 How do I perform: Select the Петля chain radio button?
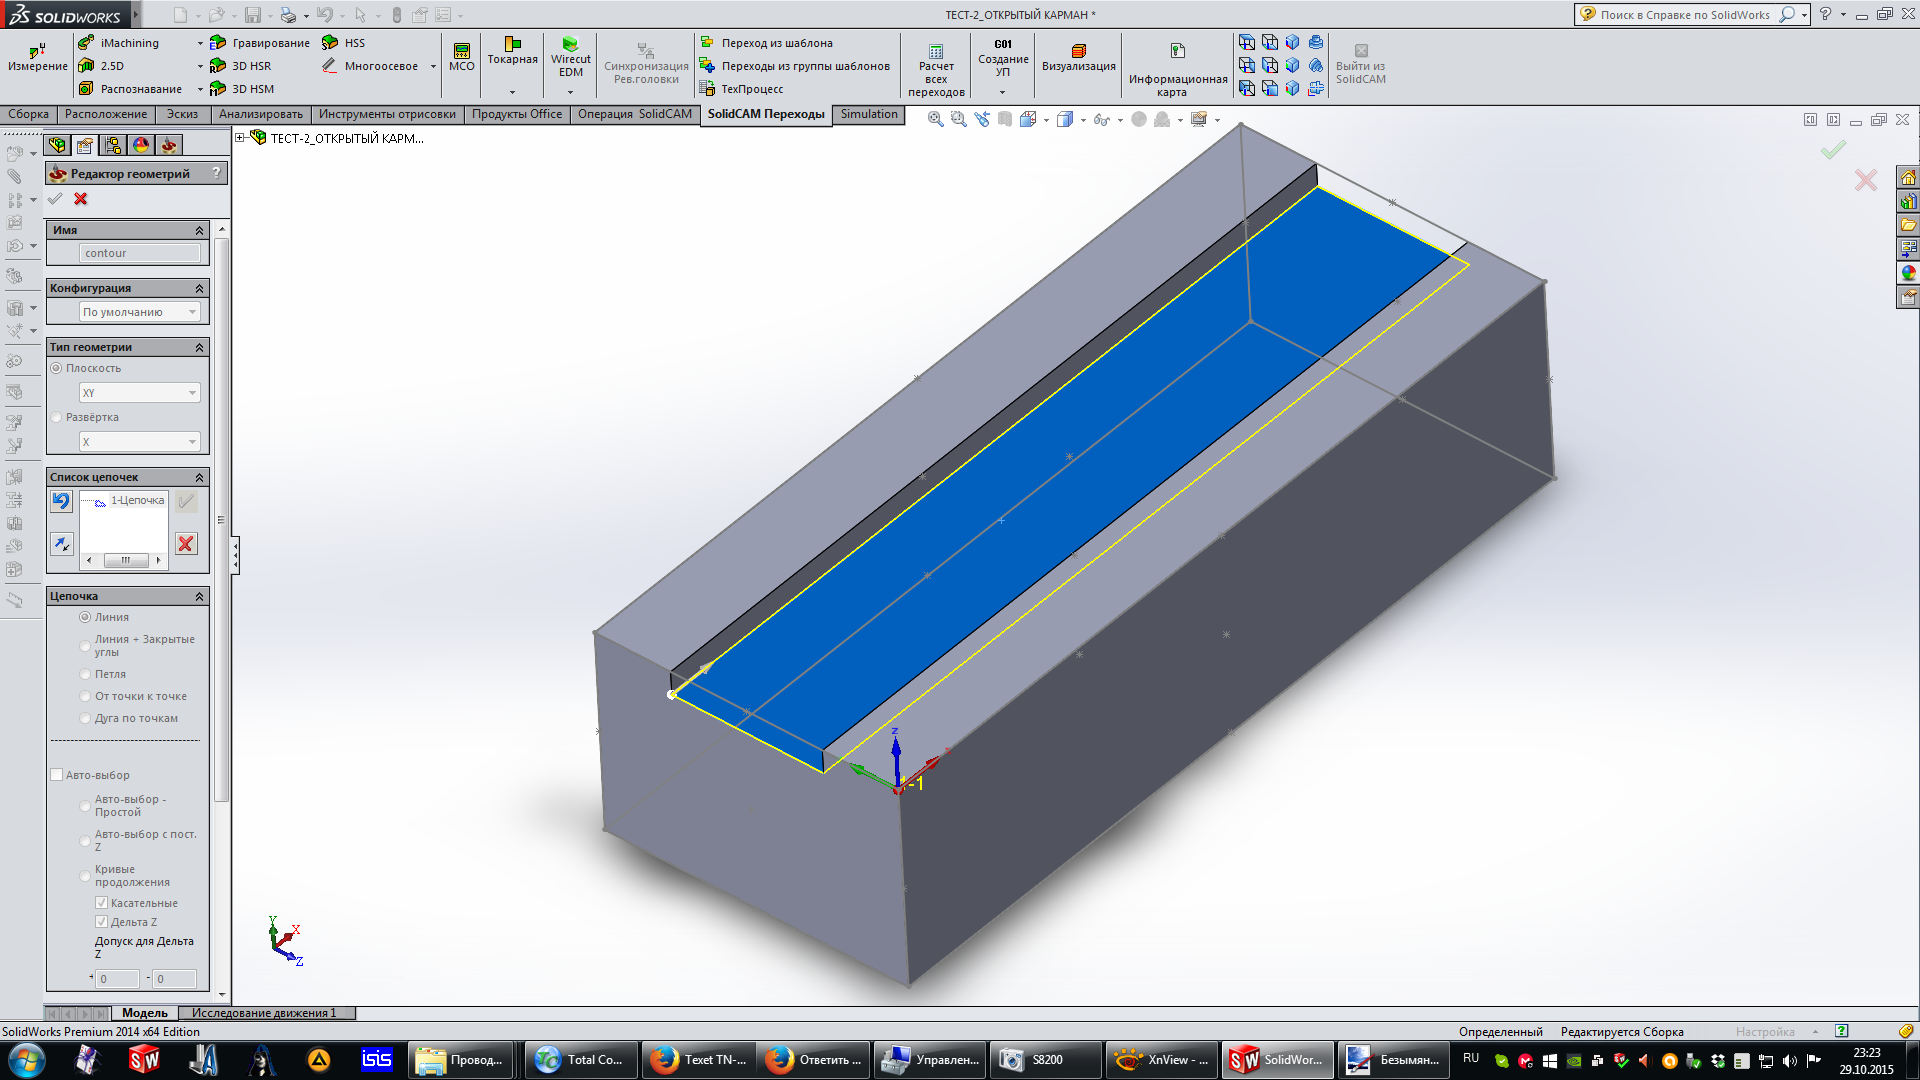pyautogui.click(x=86, y=675)
